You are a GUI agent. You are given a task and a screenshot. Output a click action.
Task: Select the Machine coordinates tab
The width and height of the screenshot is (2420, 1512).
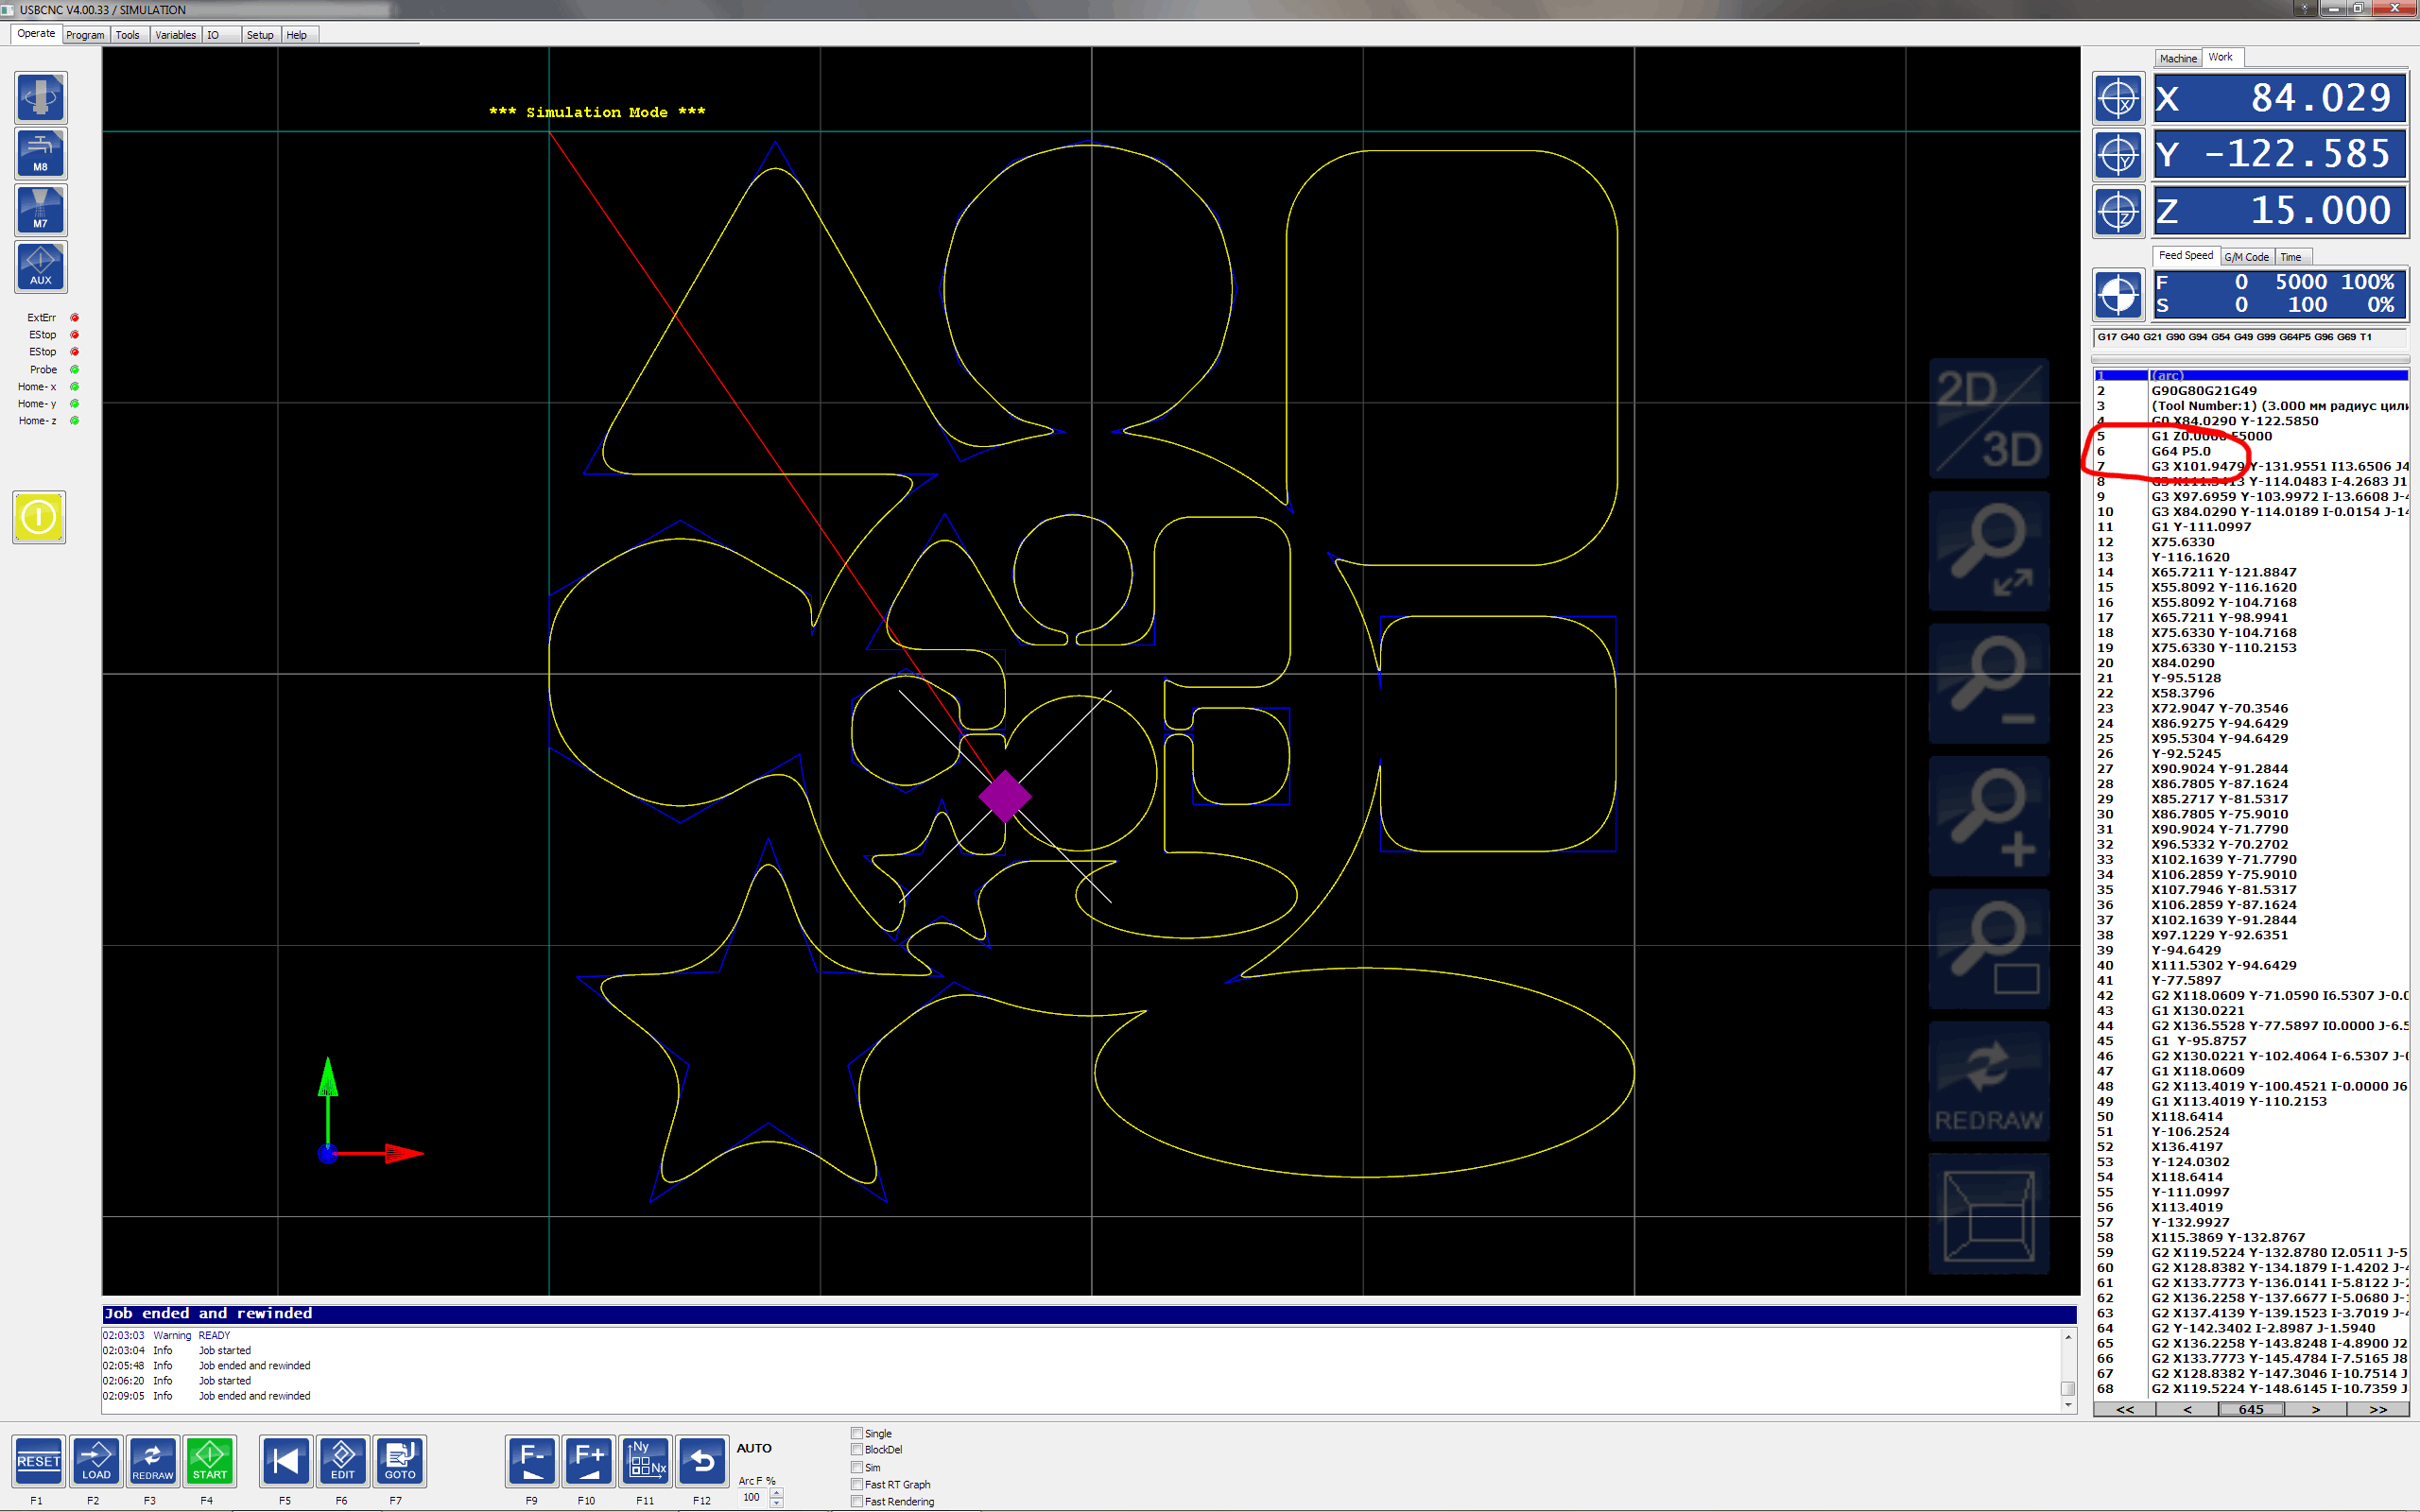tap(2177, 58)
